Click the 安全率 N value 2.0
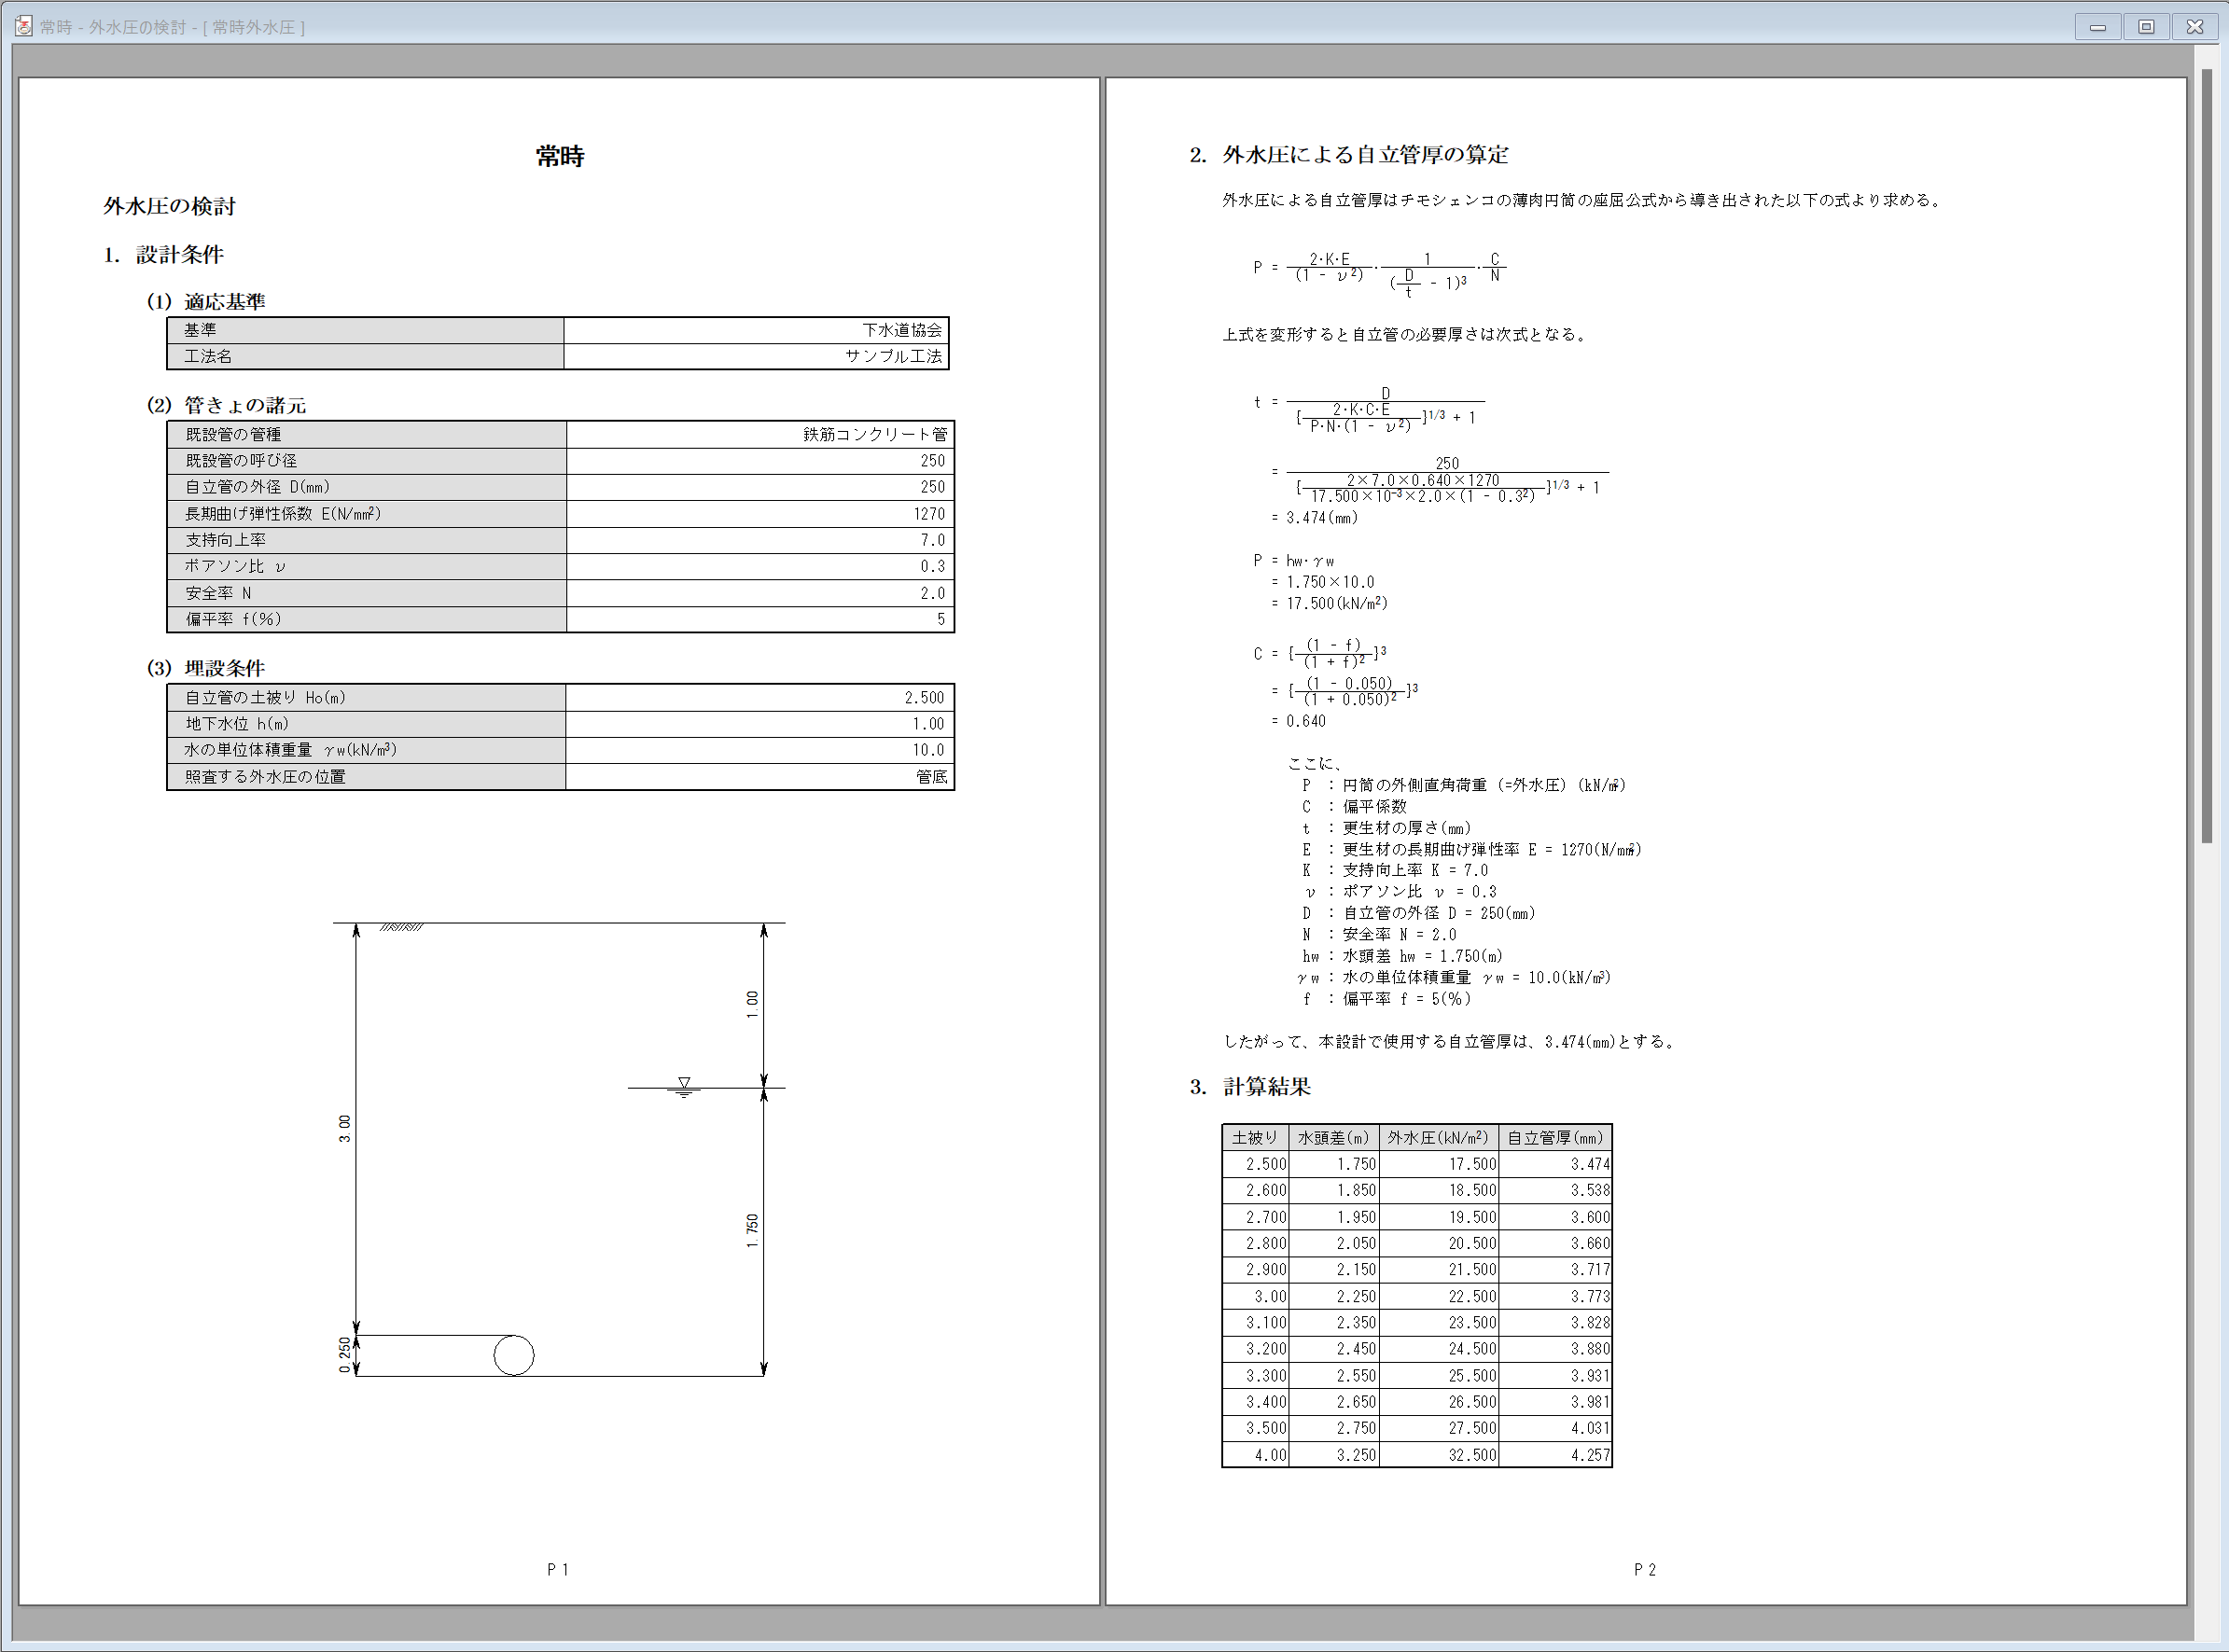The image size is (2229, 1652). pyautogui.click(x=760, y=593)
